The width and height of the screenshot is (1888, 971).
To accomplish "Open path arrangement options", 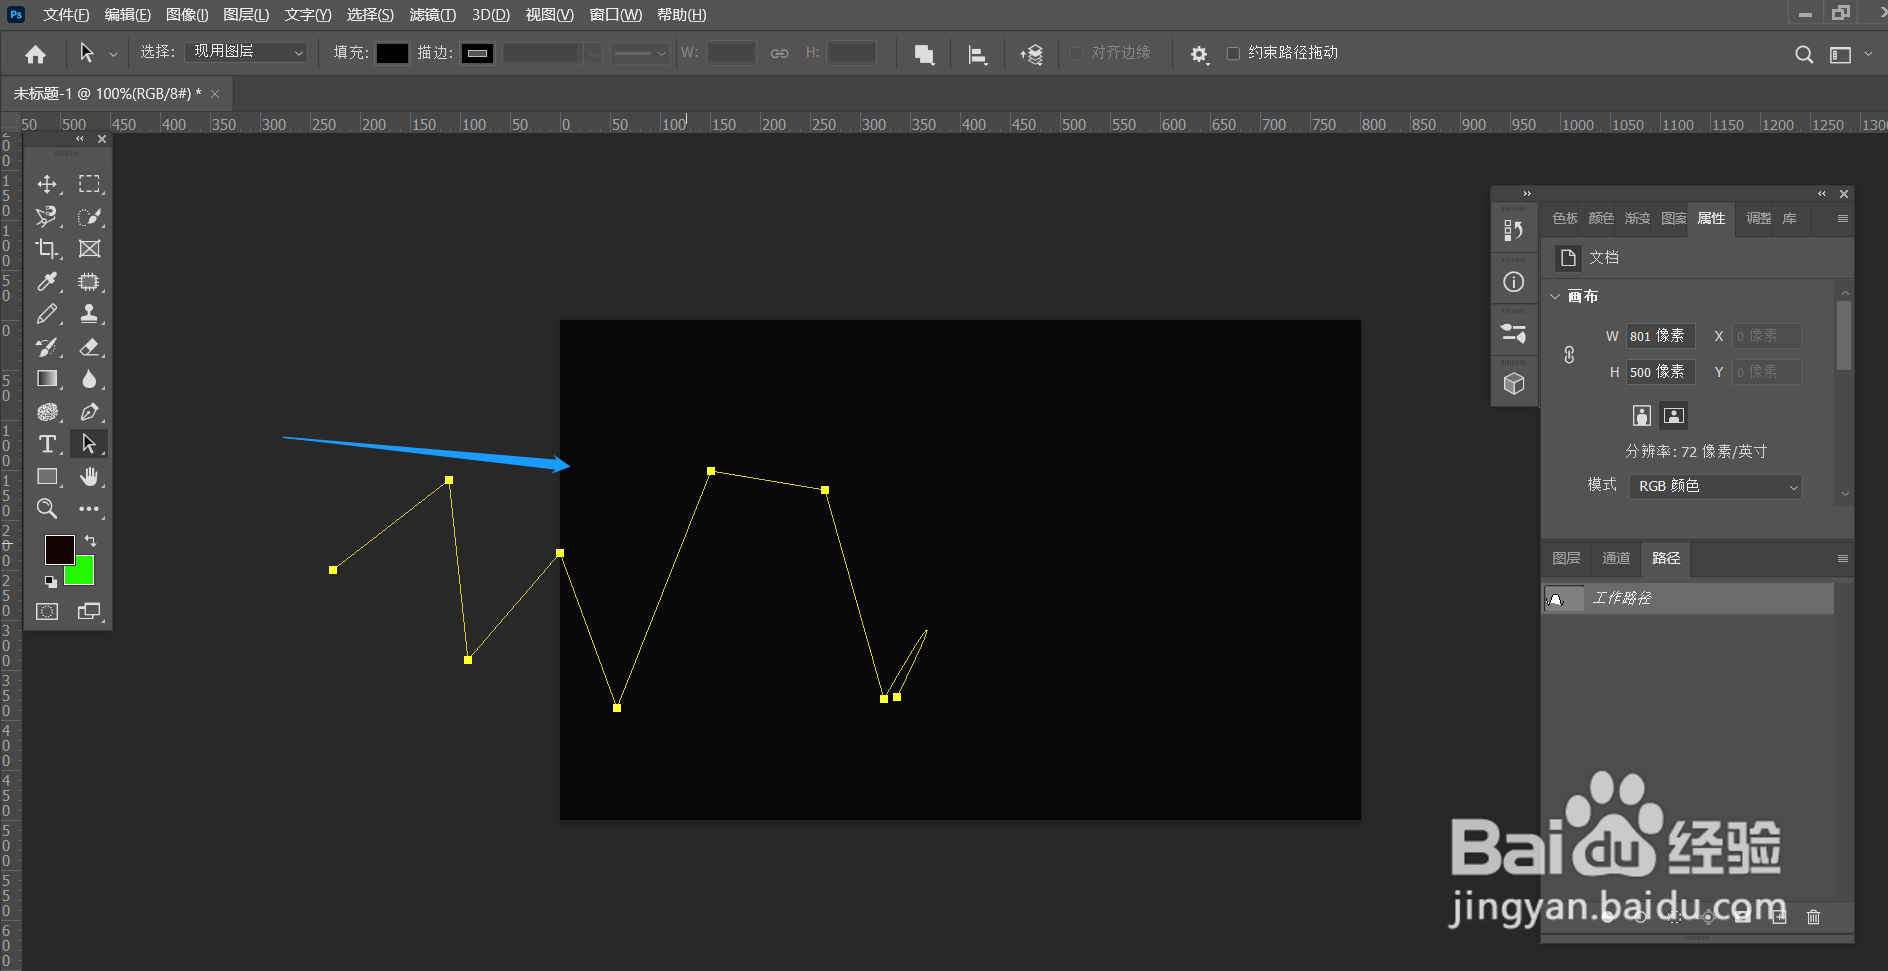I will point(1032,54).
